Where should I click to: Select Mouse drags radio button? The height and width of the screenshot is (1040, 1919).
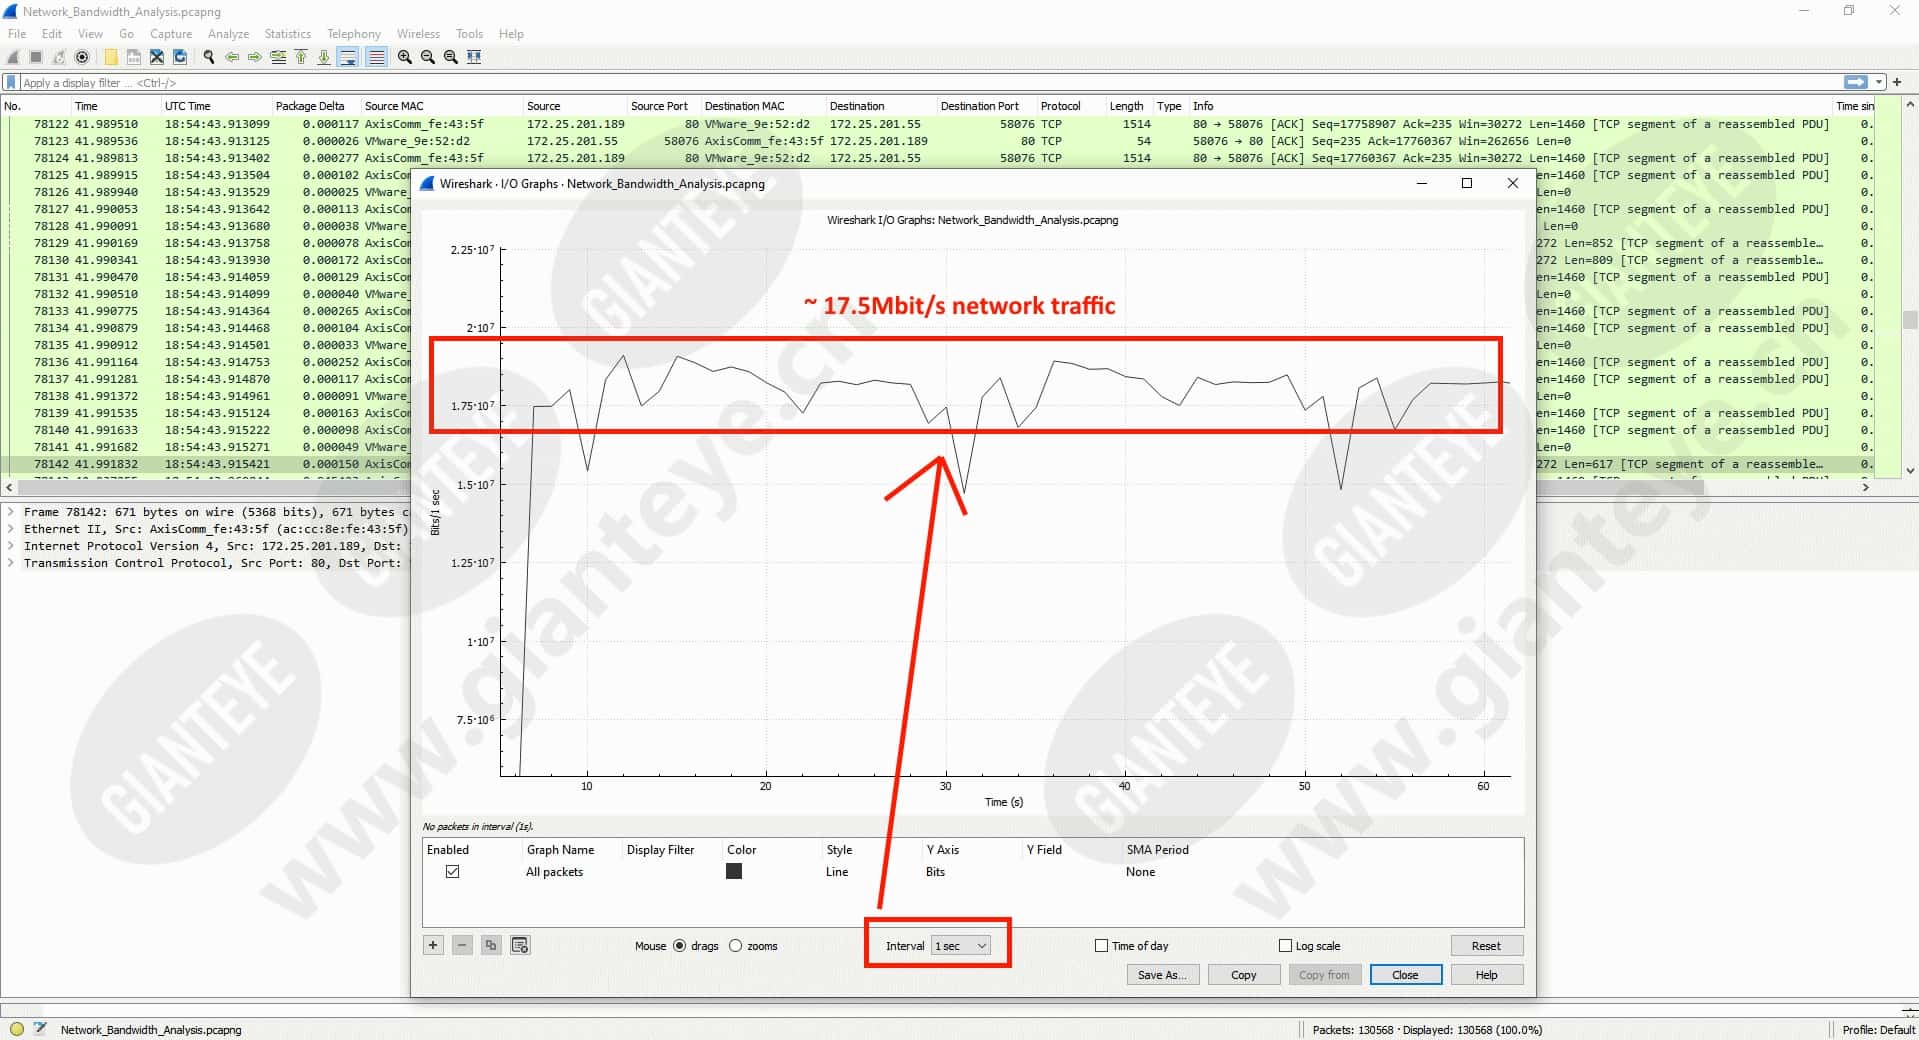coord(680,946)
